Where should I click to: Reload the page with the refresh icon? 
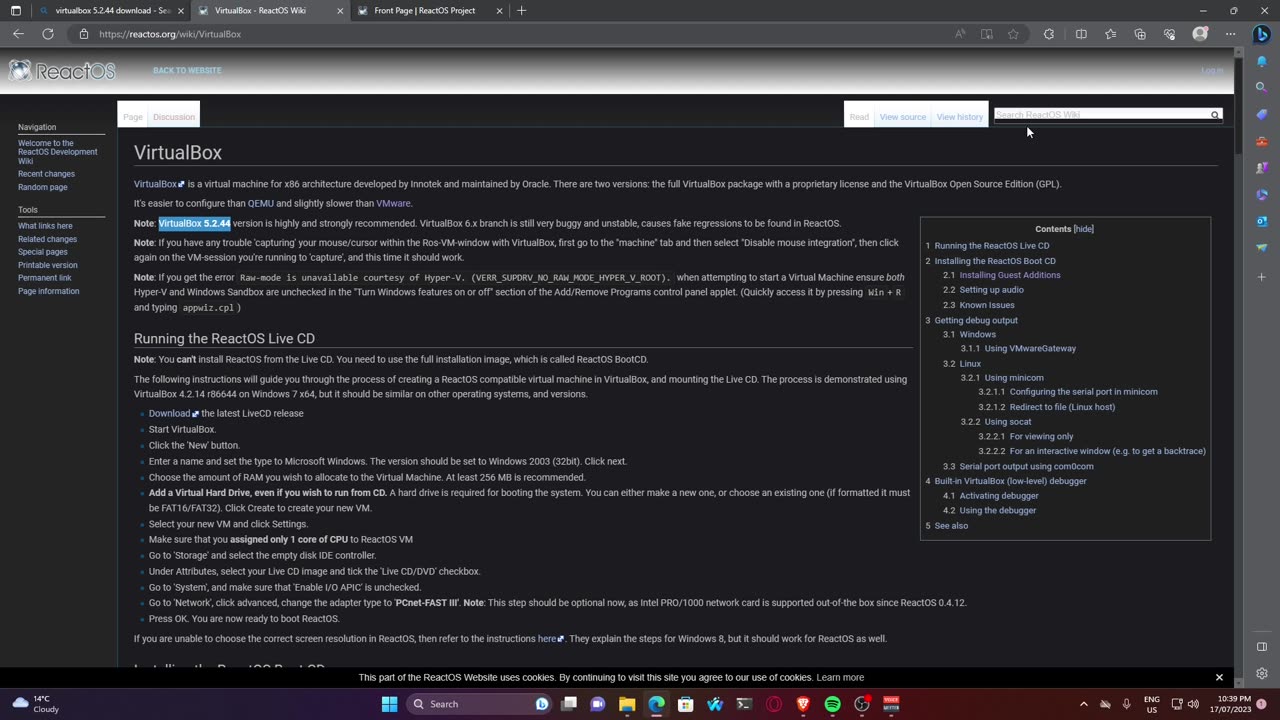[x=47, y=34]
